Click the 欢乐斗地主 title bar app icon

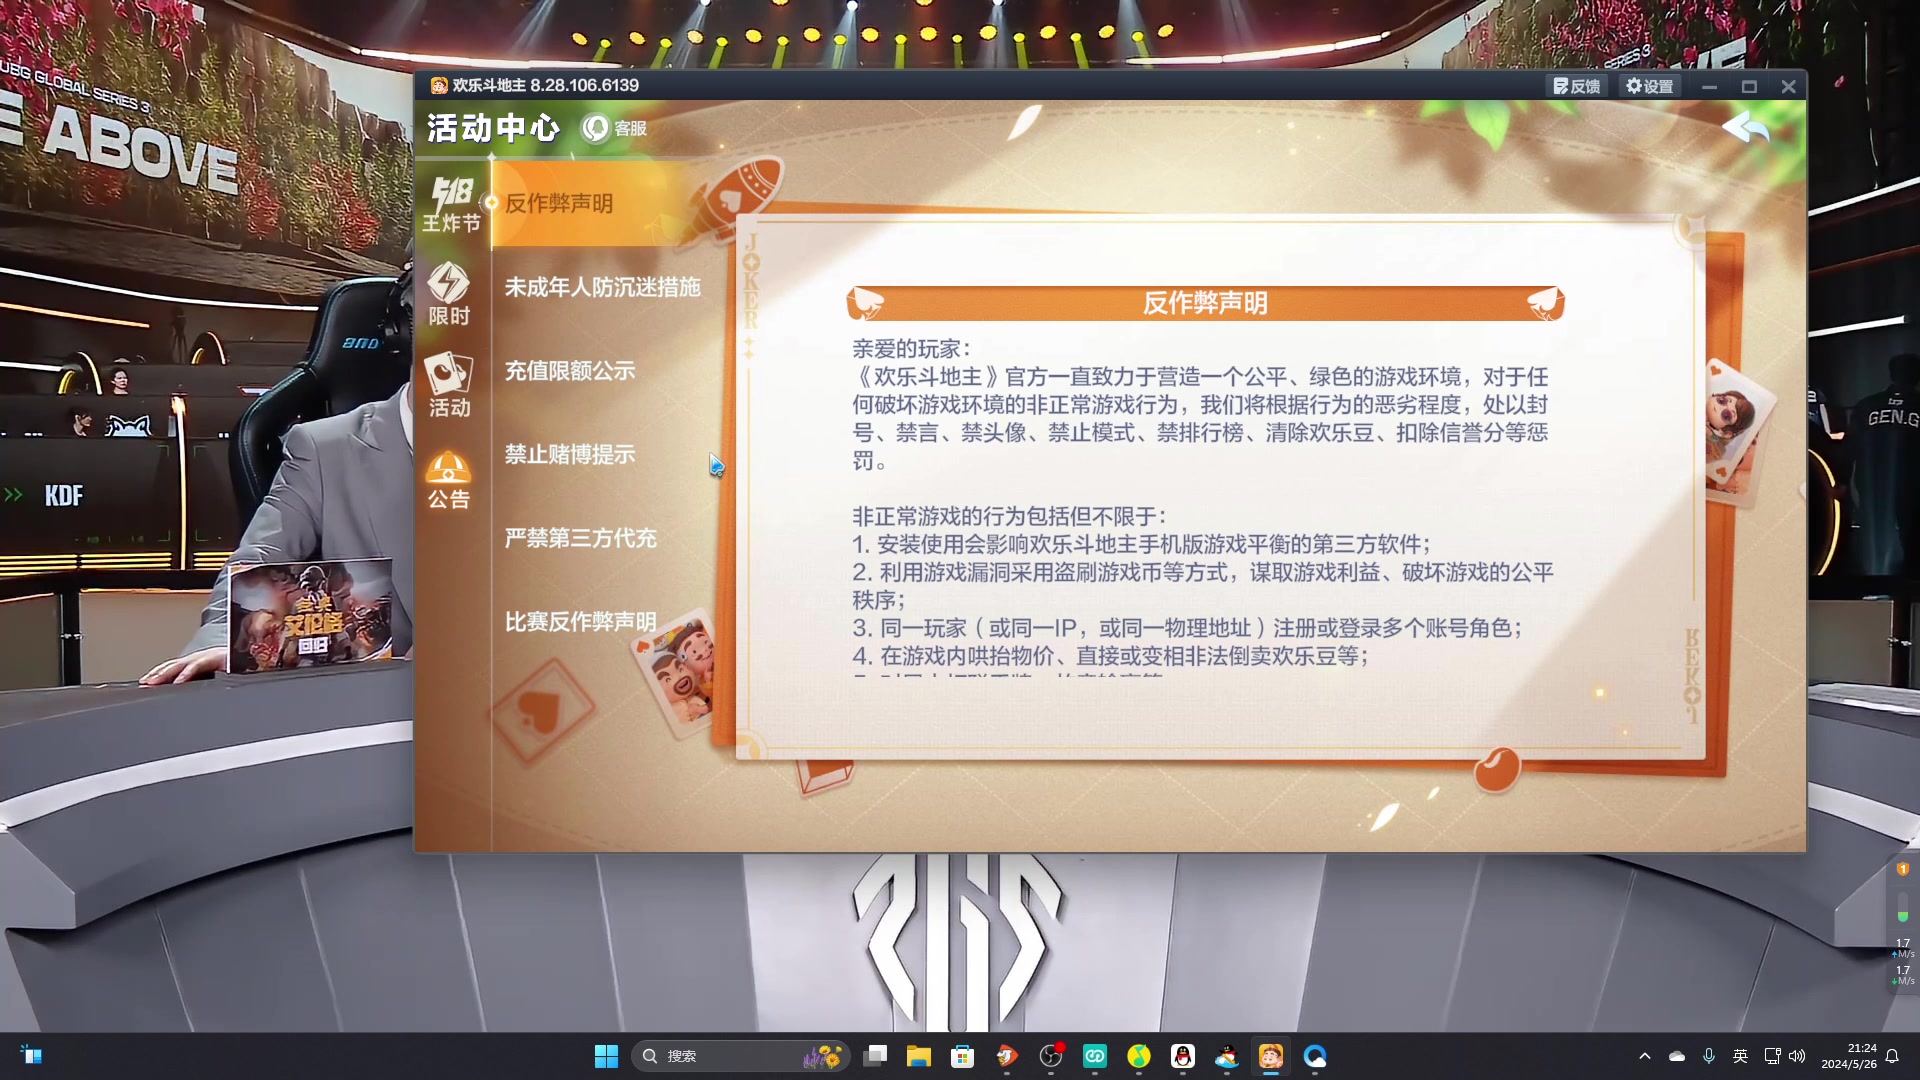(439, 86)
